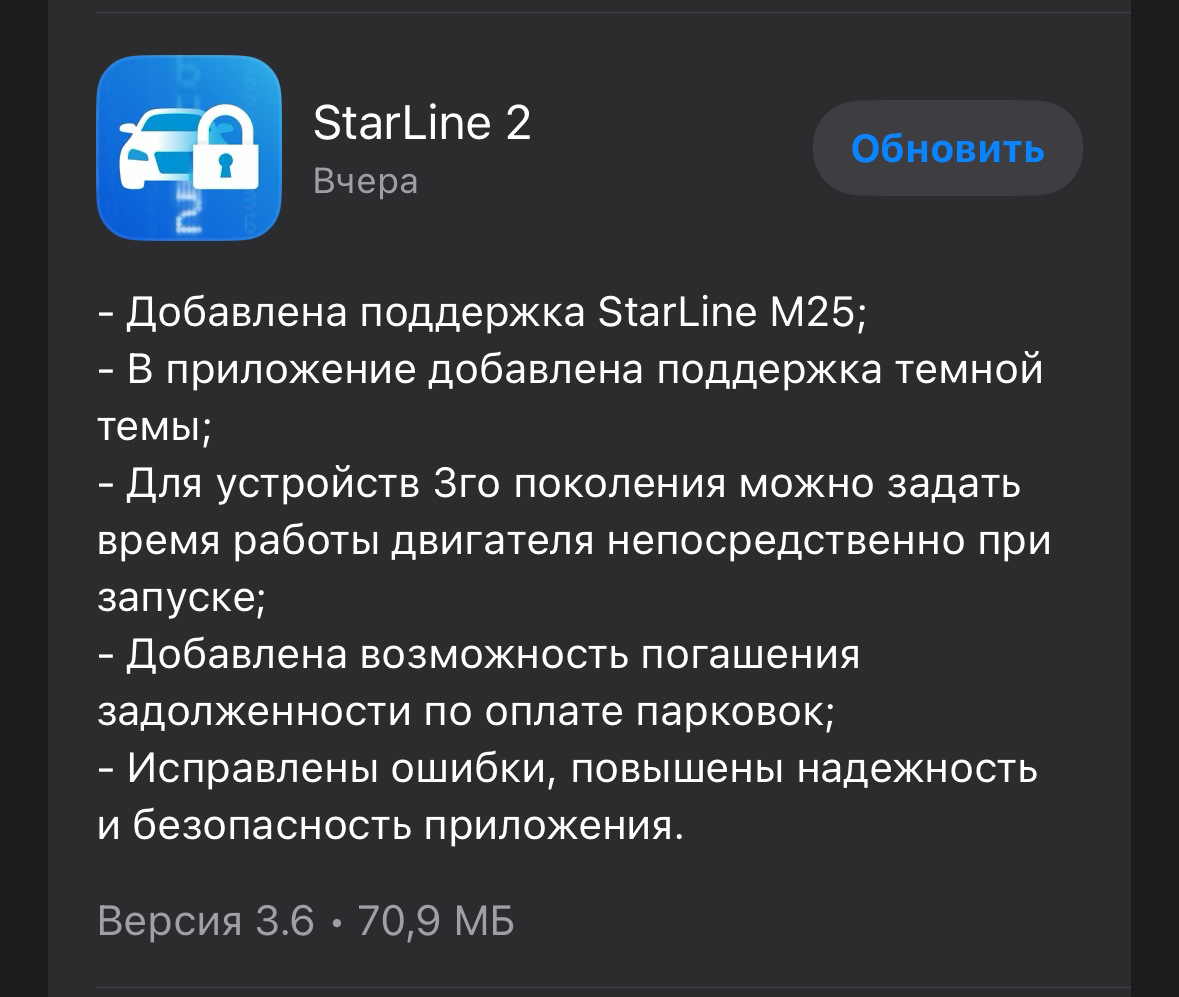Click the word темы; in the notes
The image size is (1179, 997).
(155, 426)
